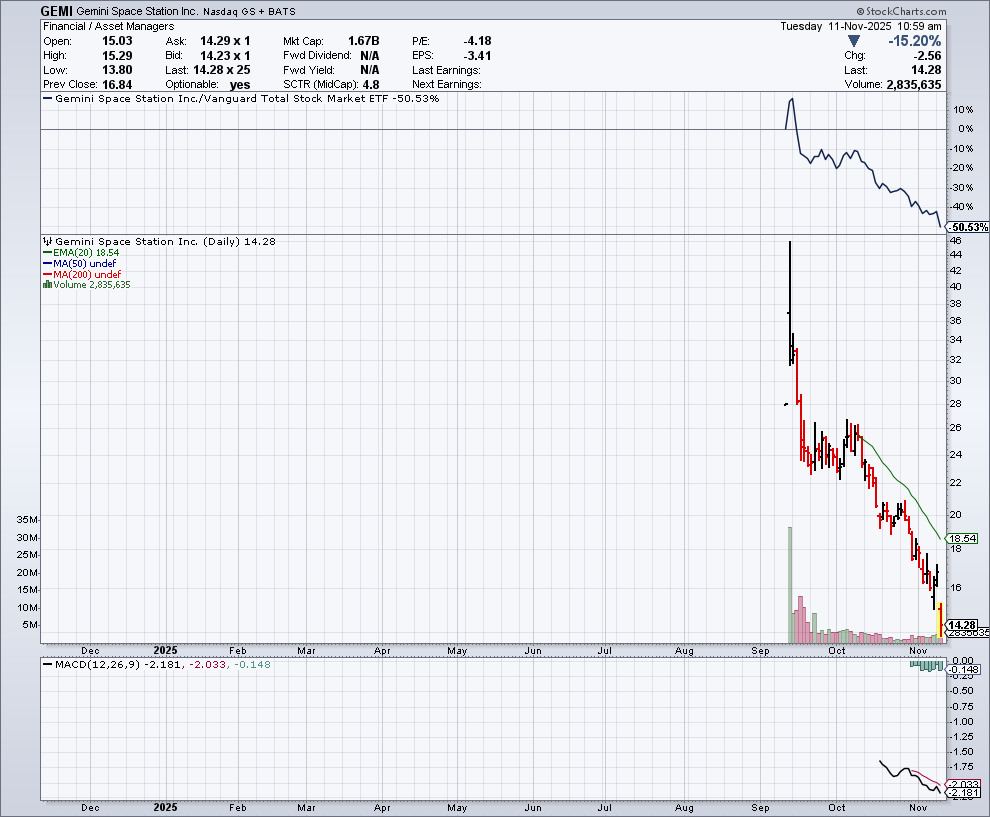Screen dimensions: 990x817
Task: Click the GEMI ticker symbol title
Action: (54, 10)
